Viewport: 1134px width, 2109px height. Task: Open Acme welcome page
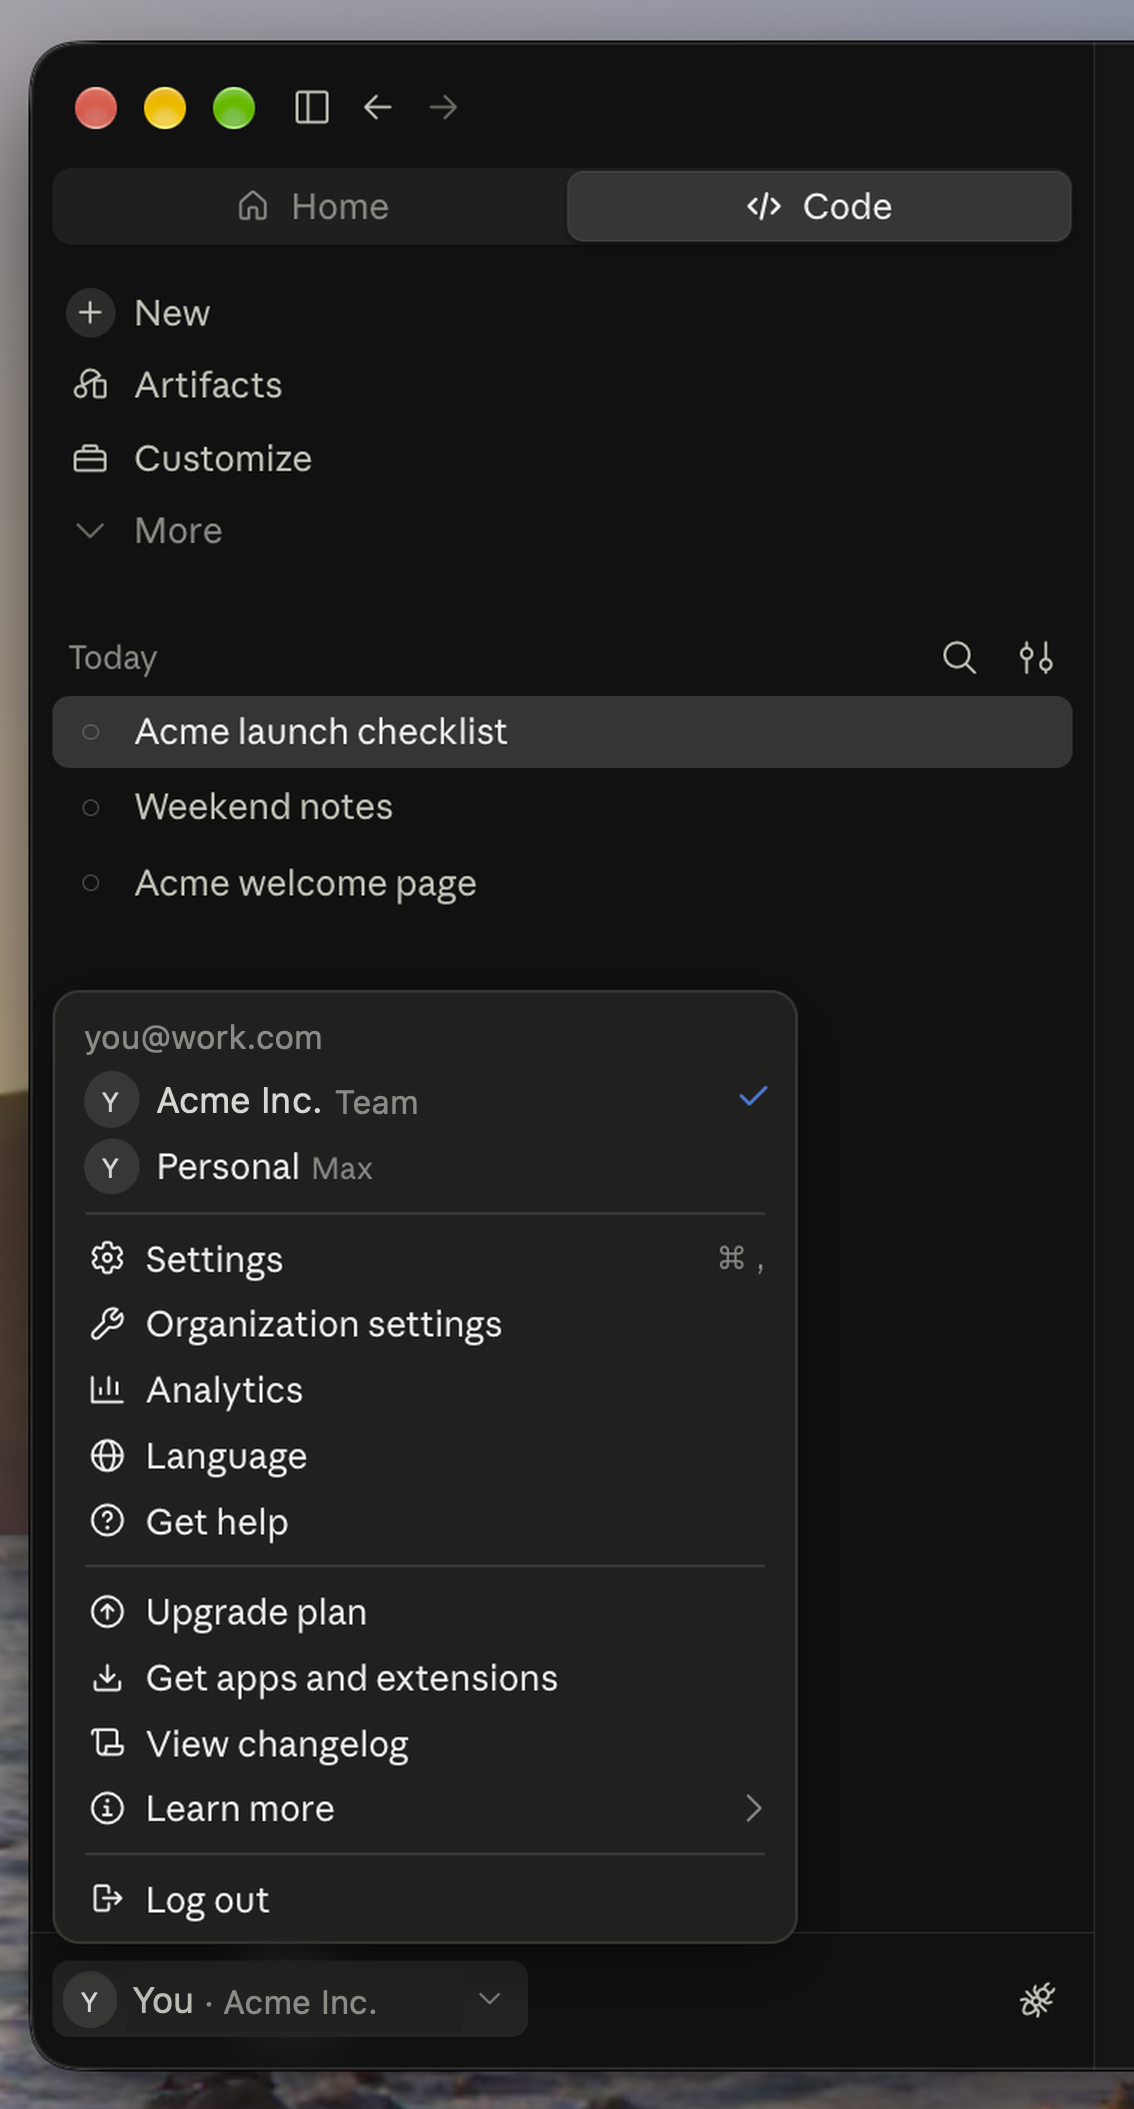click(562, 883)
